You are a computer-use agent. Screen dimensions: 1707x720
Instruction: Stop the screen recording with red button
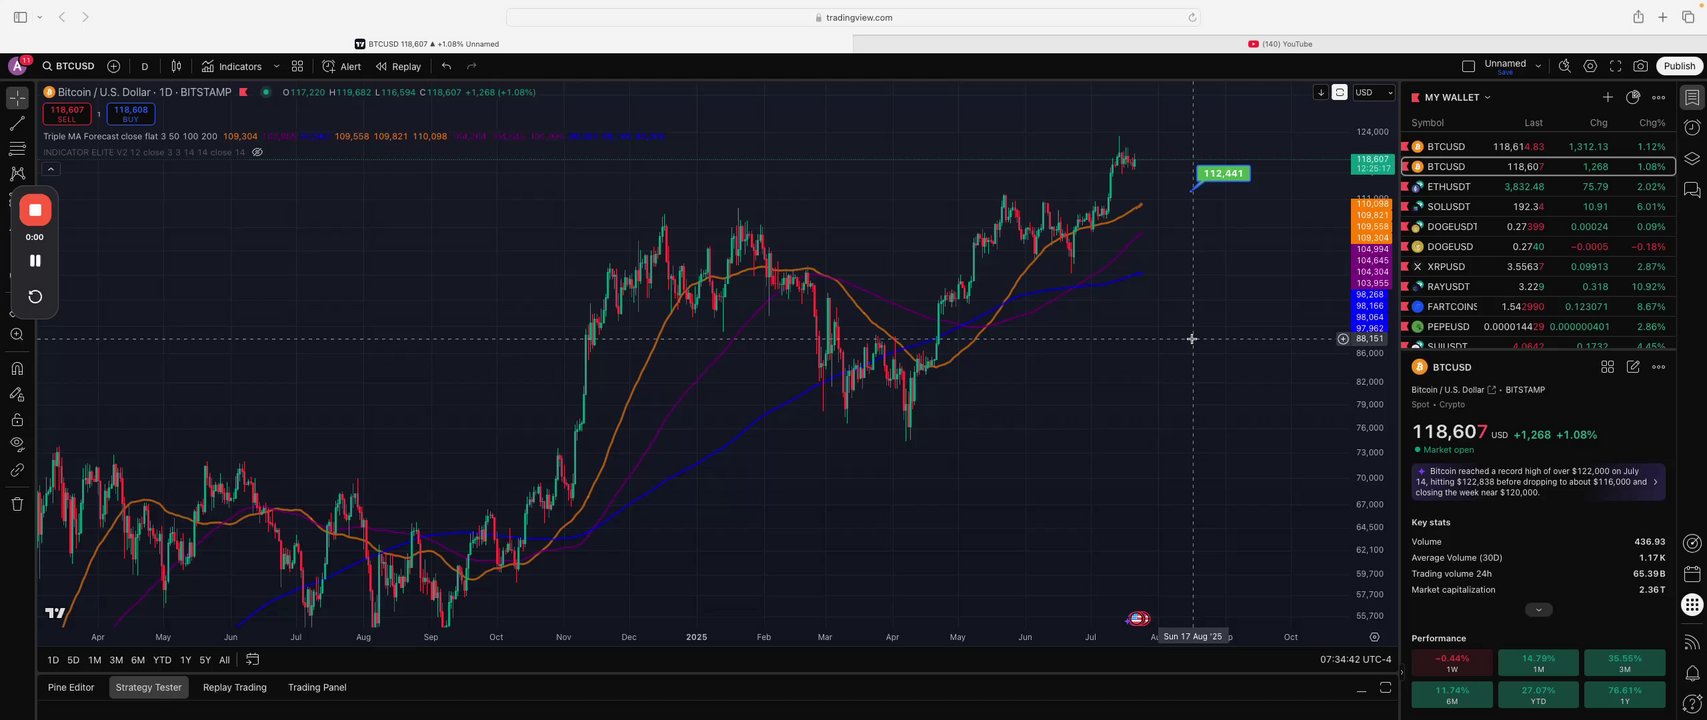click(x=35, y=210)
